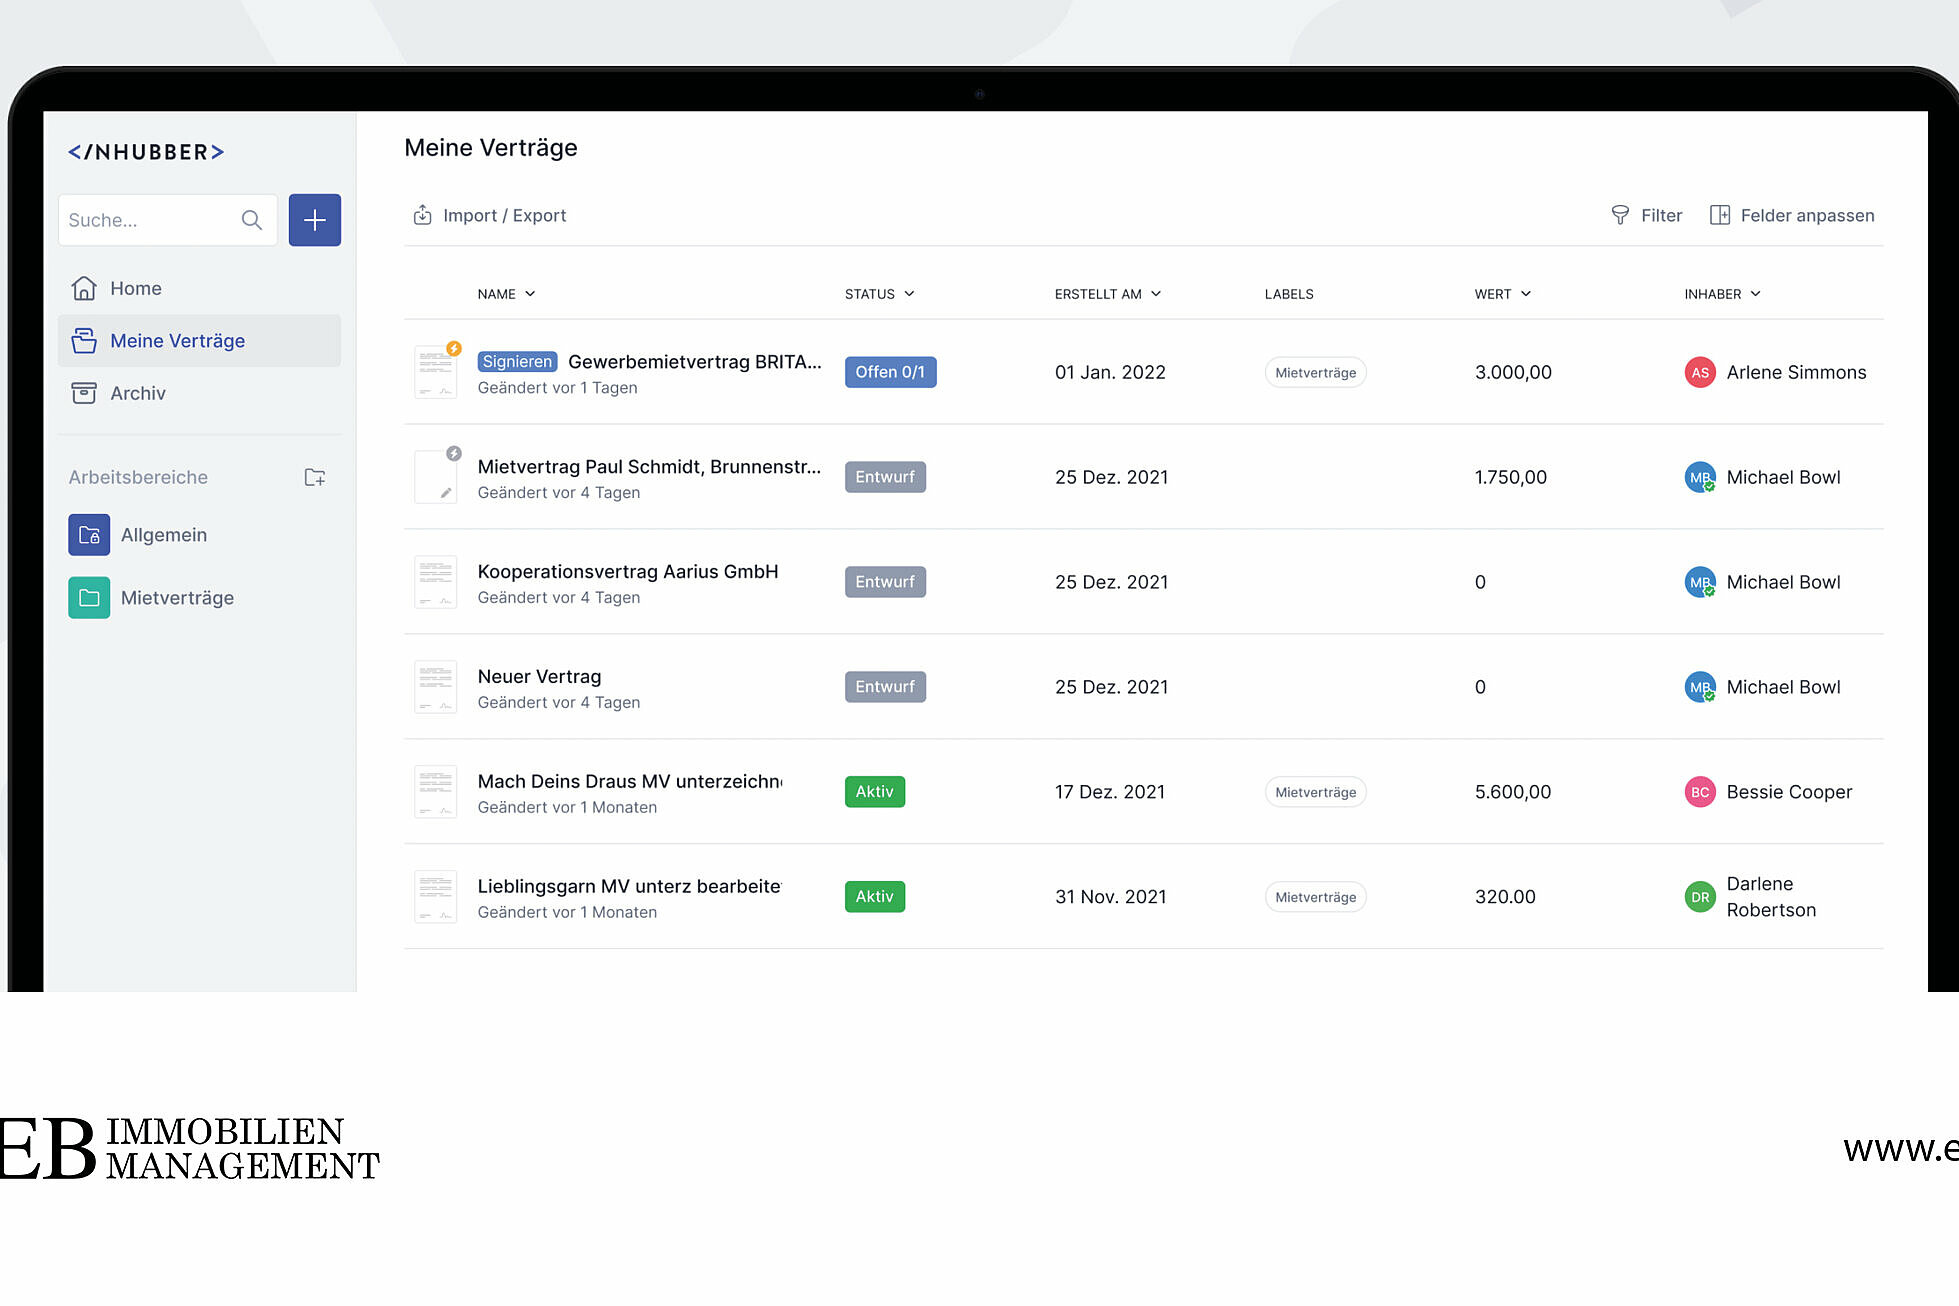The image size is (1959, 1306).
Task: Click Mietverträge label in Gewerbemietvertrag row
Action: click(x=1316, y=372)
